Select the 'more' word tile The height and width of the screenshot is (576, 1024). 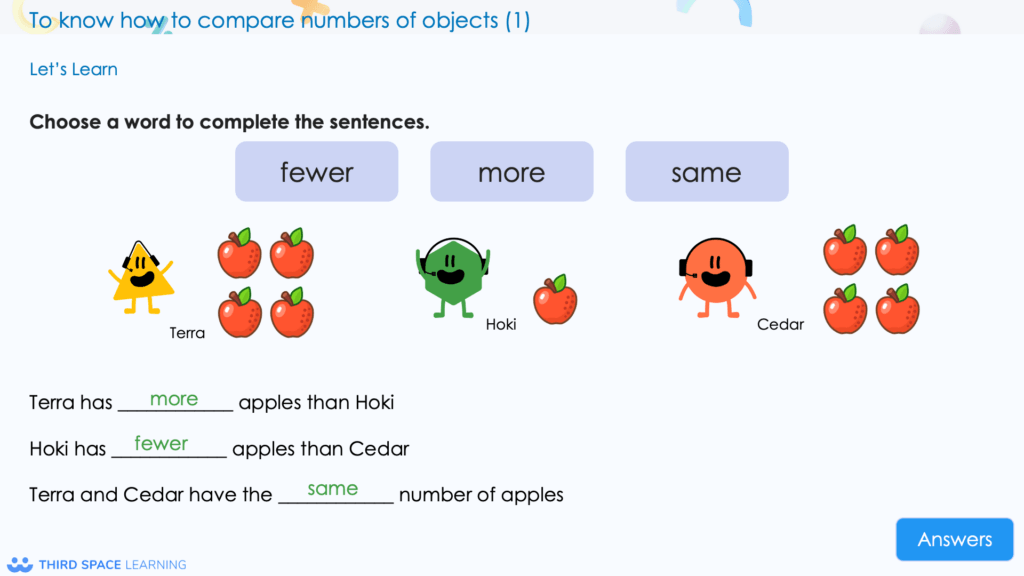[x=511, y=171]
